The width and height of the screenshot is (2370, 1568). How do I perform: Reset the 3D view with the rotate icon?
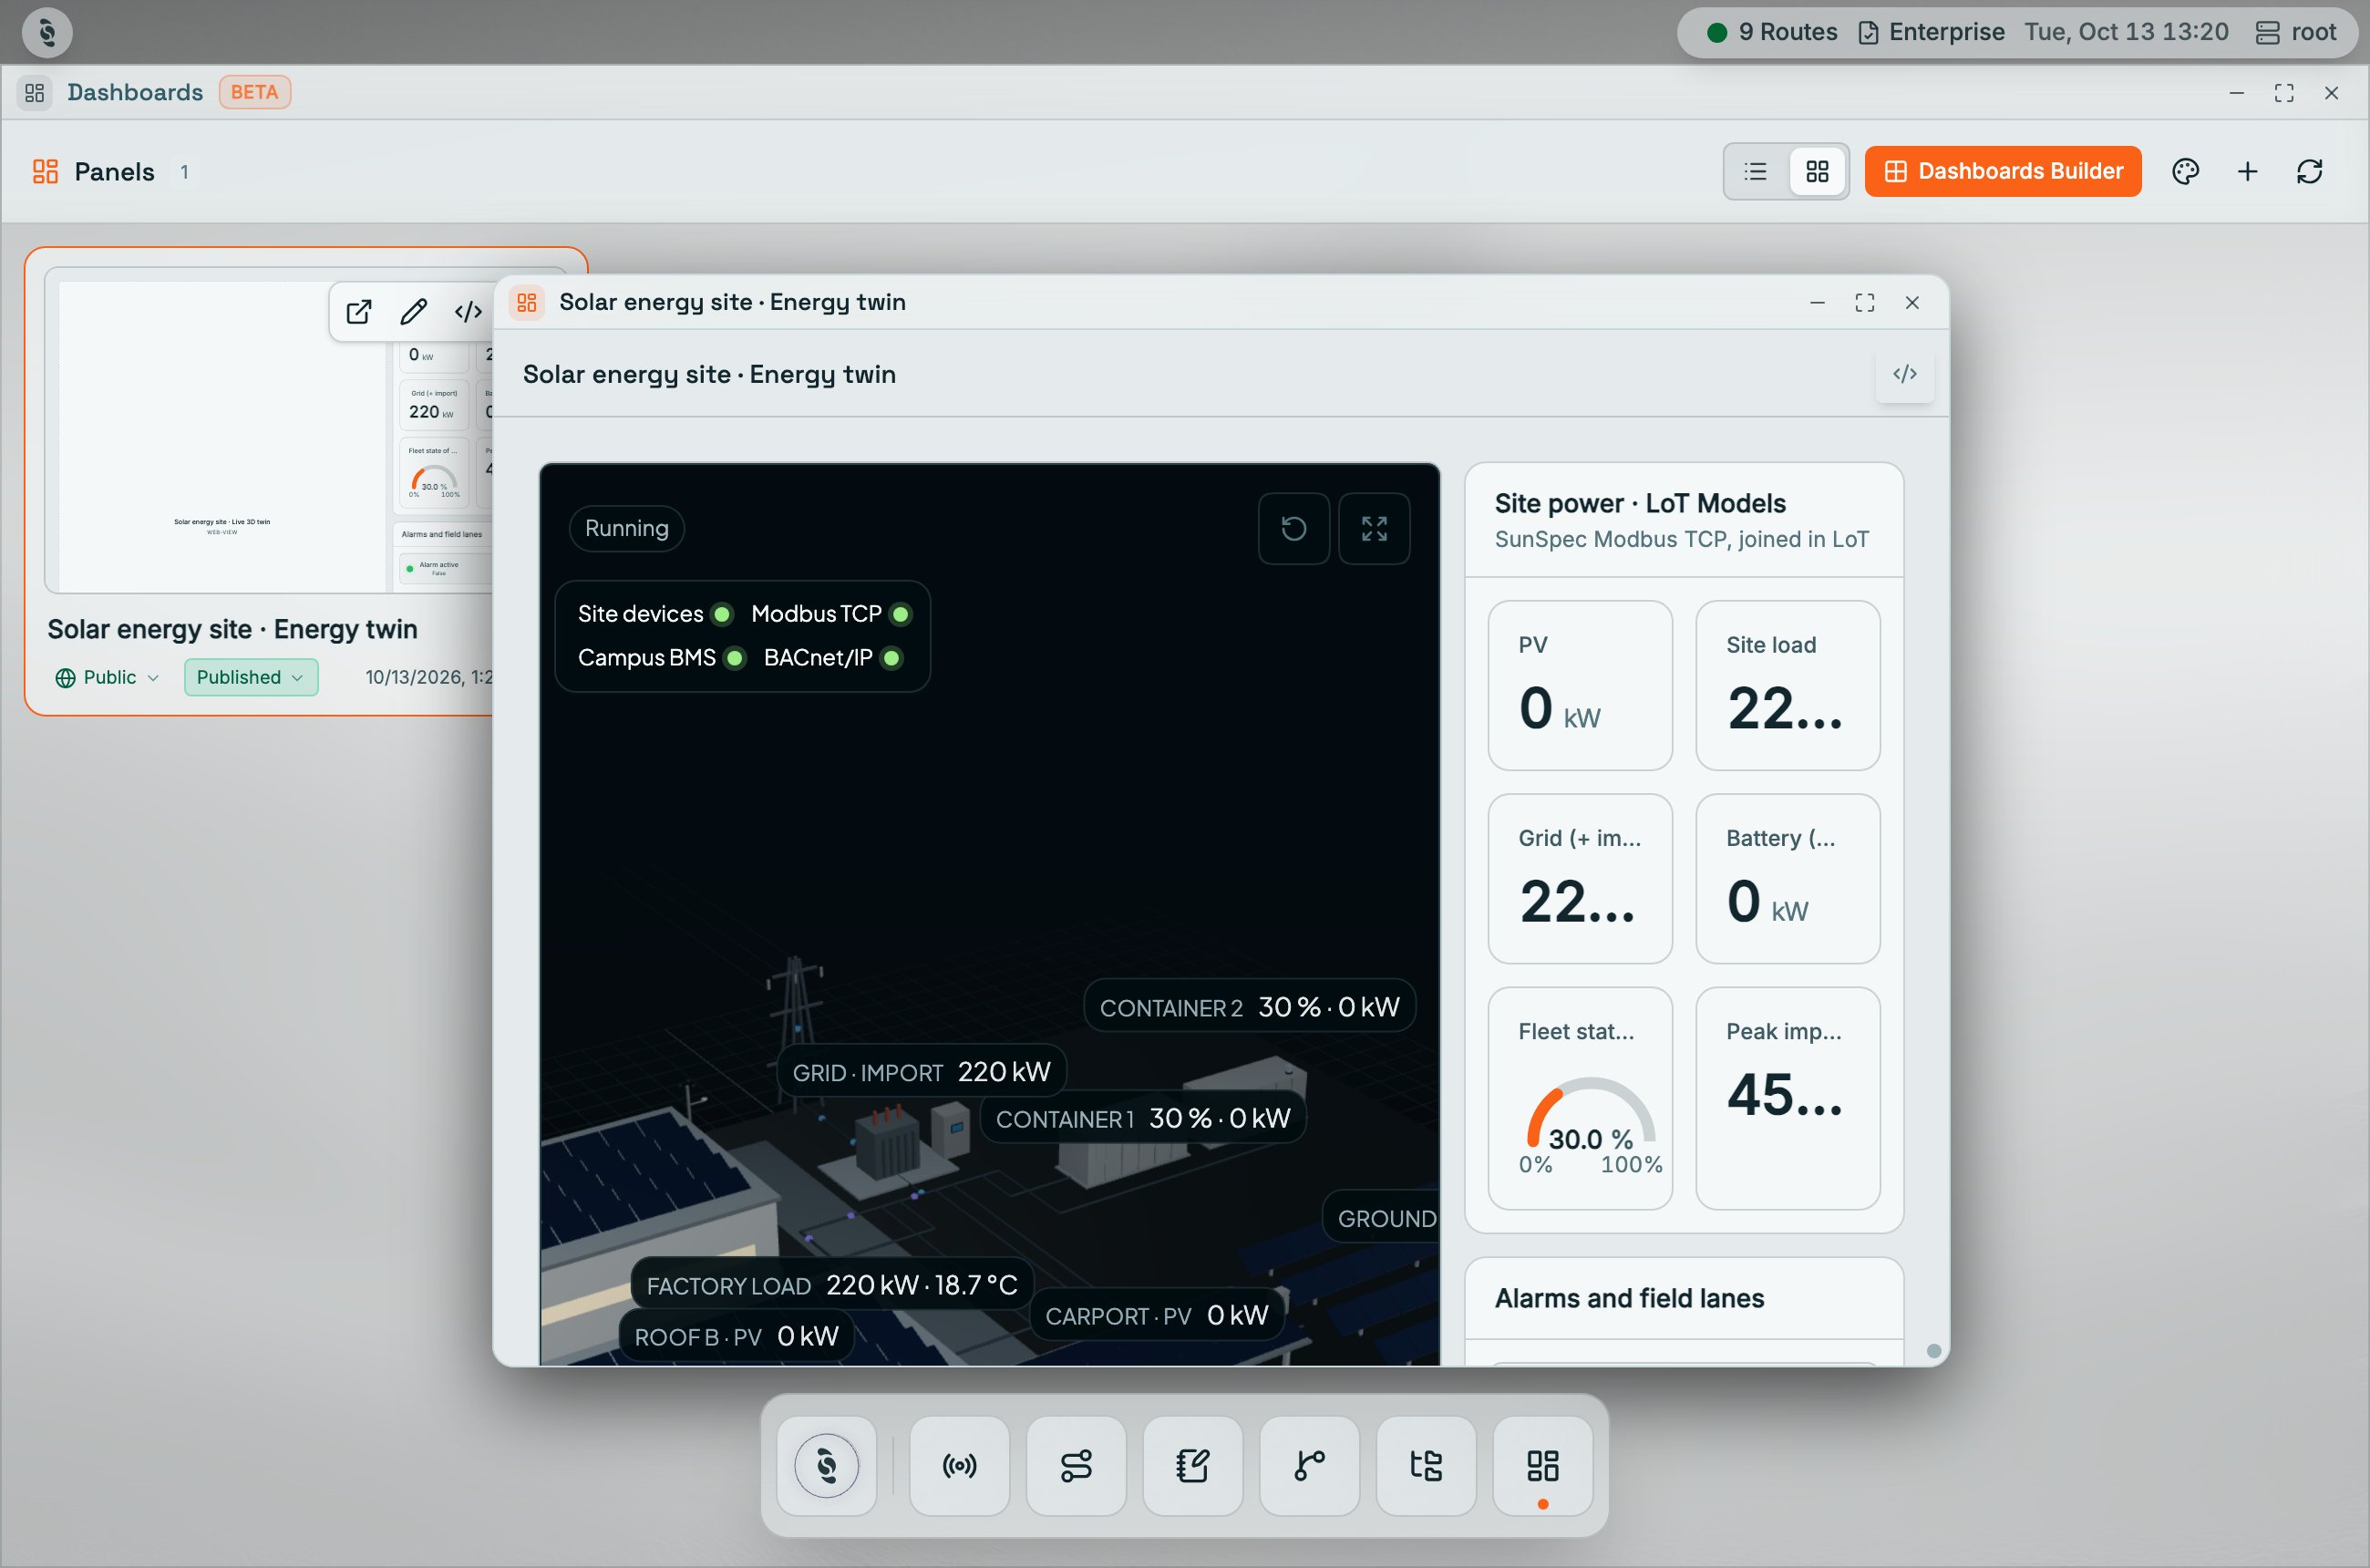tap(1294, 528)
